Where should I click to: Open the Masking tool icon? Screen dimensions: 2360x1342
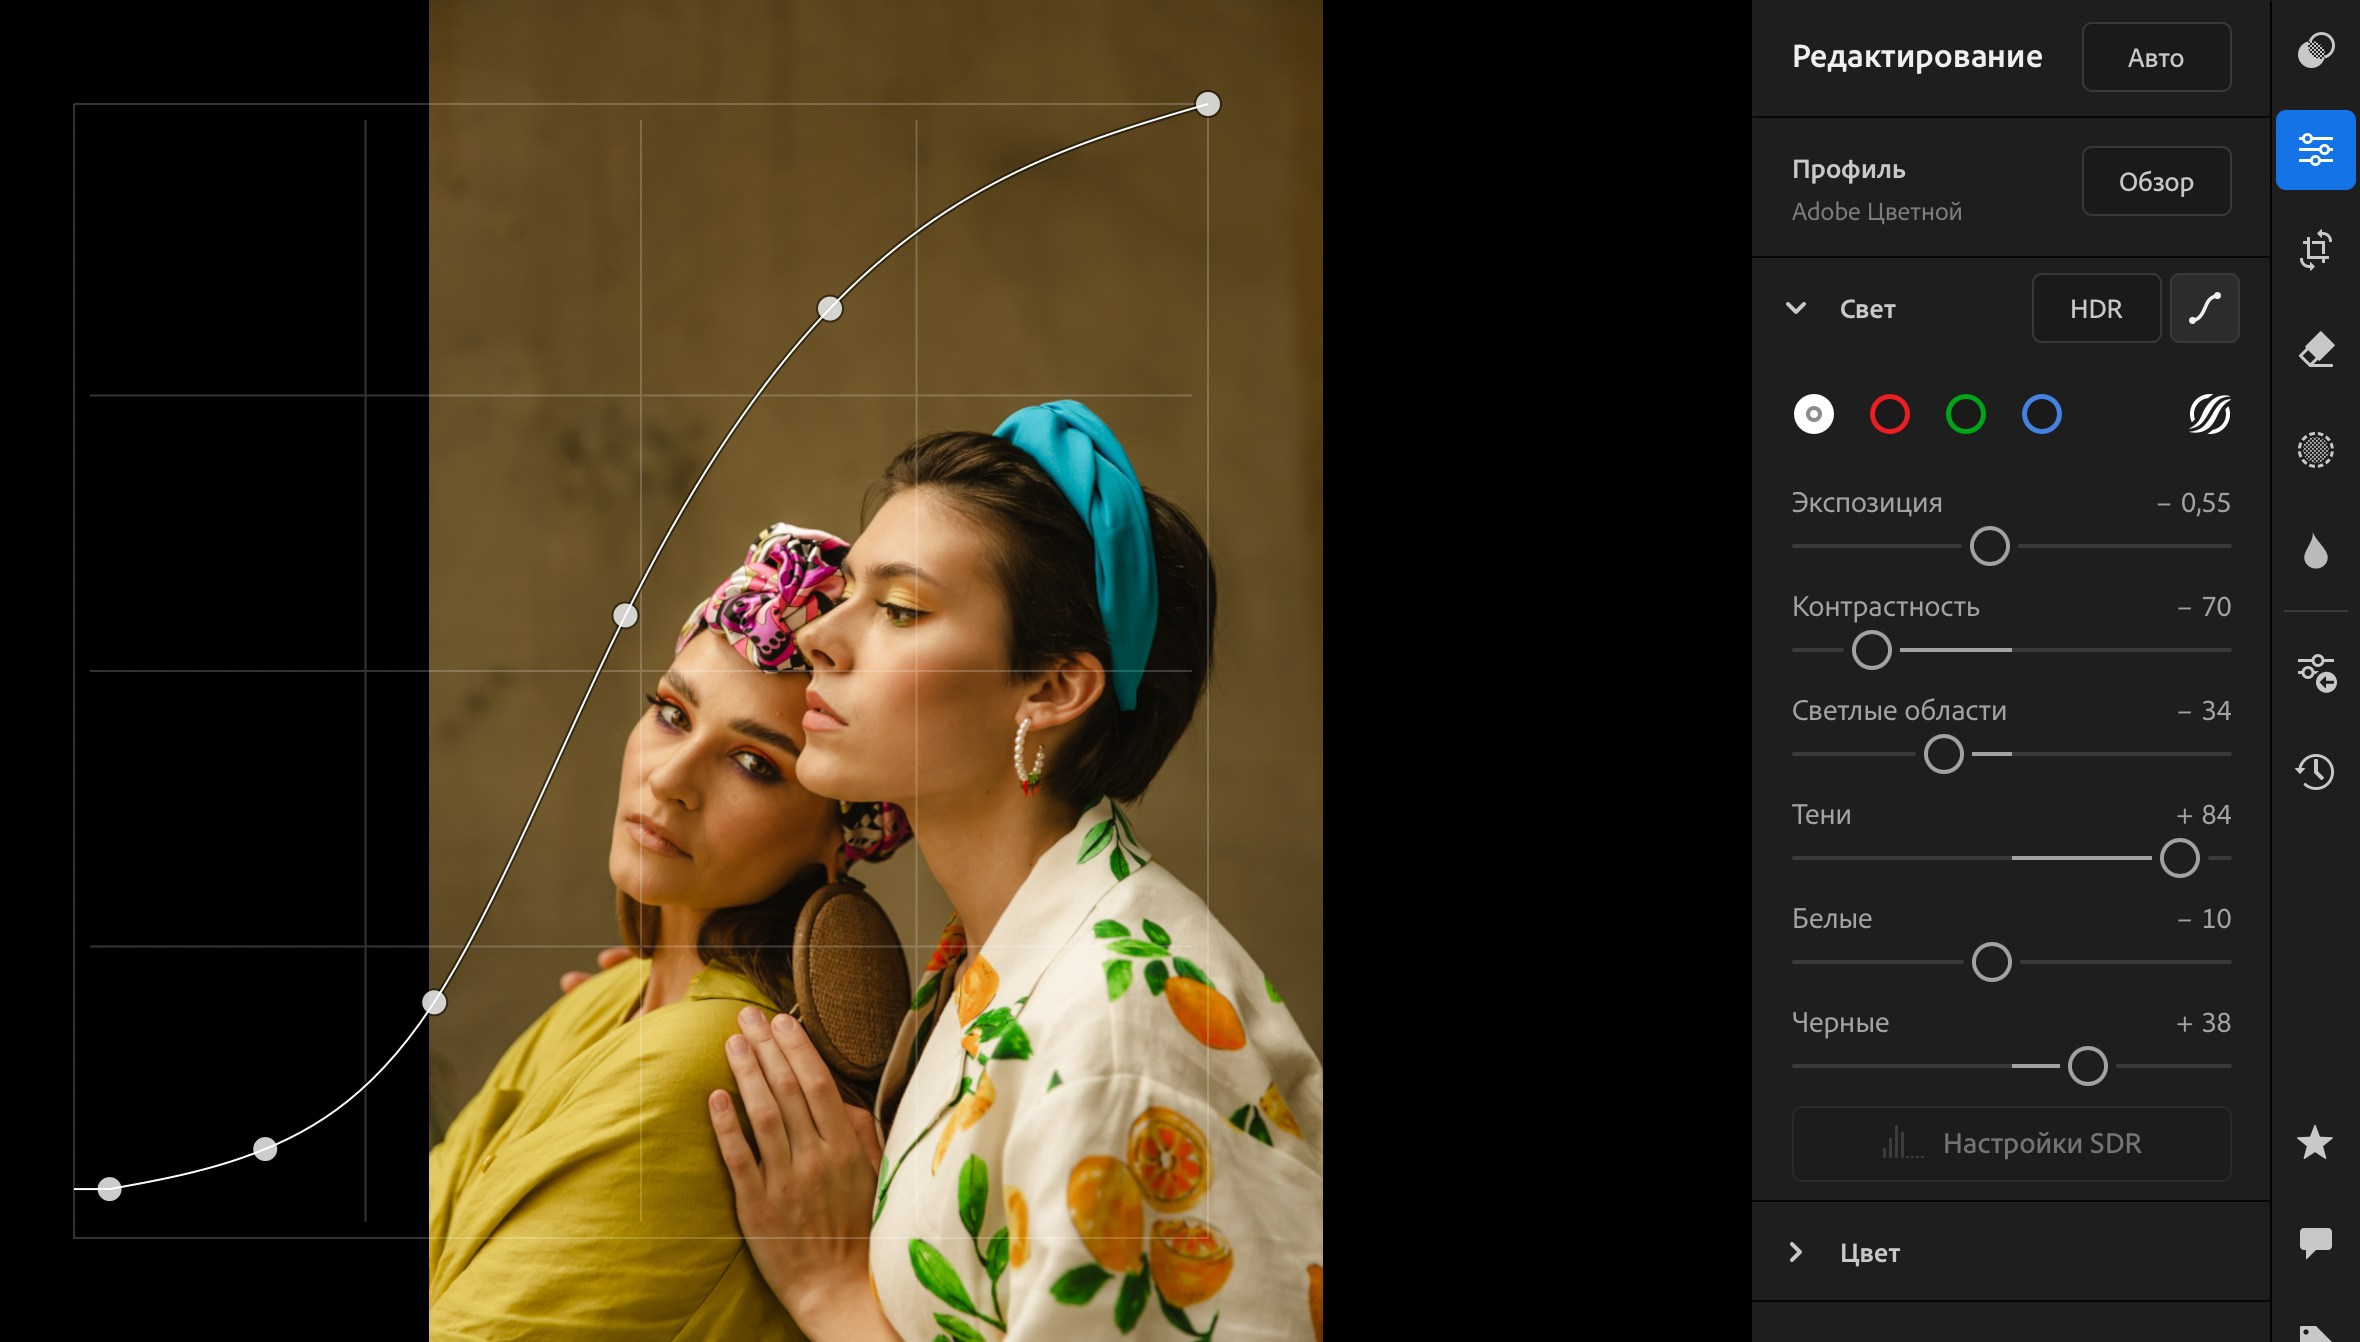point(2315,450)
